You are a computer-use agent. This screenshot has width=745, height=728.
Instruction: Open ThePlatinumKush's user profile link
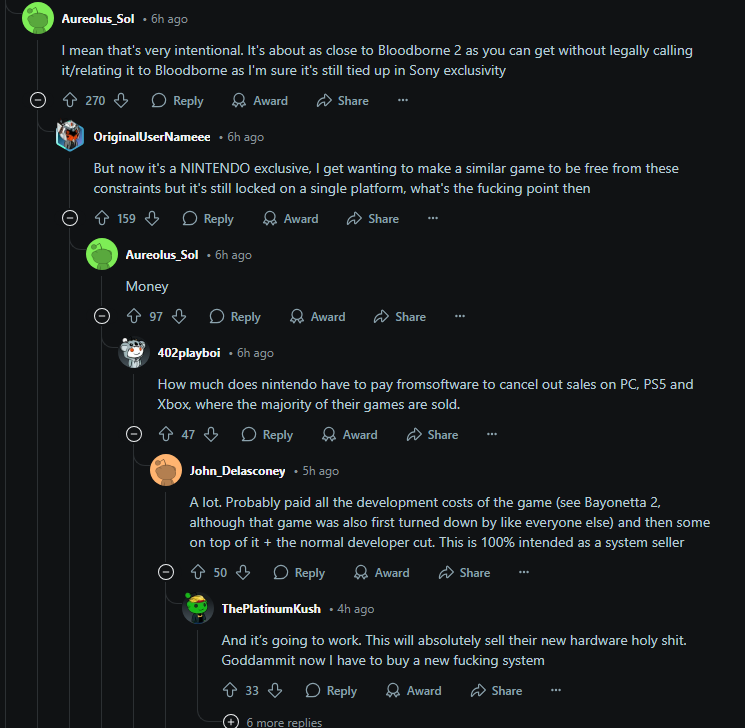[x=269, y=608]
